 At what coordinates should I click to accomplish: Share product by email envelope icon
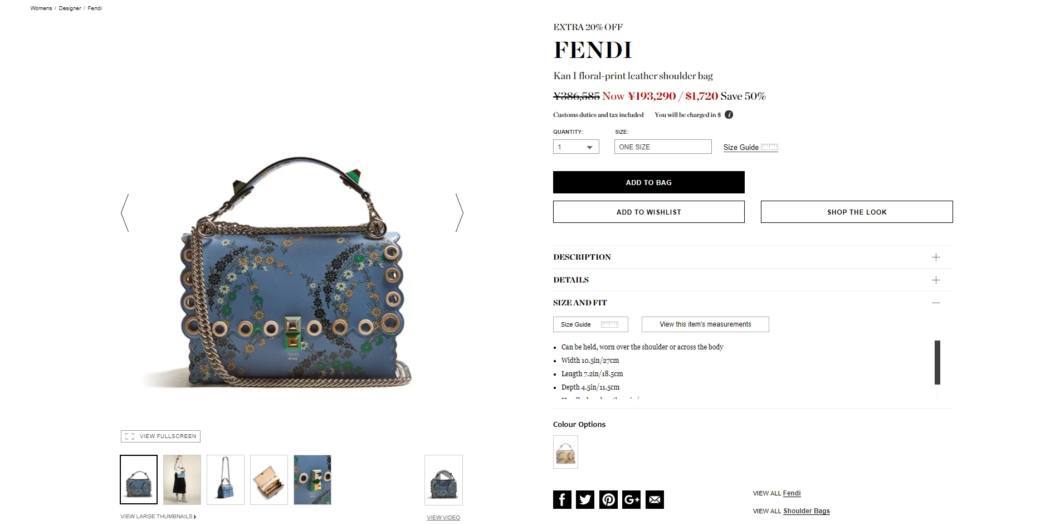click(x=654, y=499)
